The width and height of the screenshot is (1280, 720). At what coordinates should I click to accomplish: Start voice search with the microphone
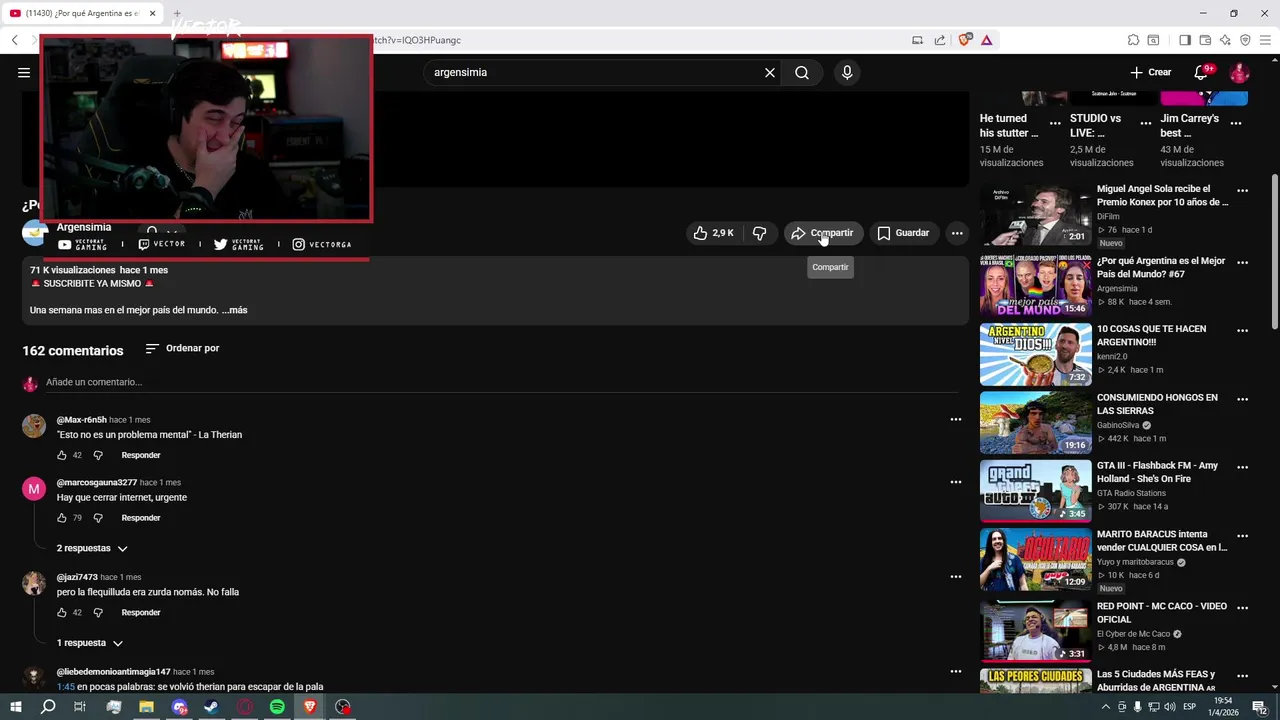[847, 72]
